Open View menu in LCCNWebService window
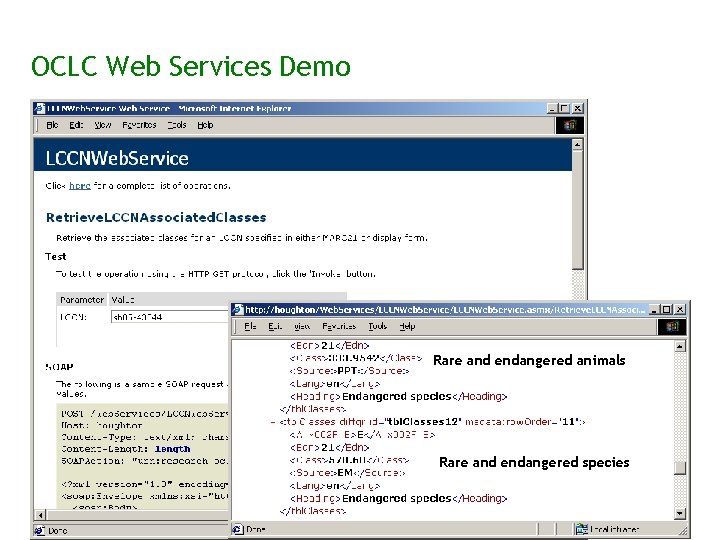The height and width of the screenshot is (540, 720). click(x=102, y=125)
